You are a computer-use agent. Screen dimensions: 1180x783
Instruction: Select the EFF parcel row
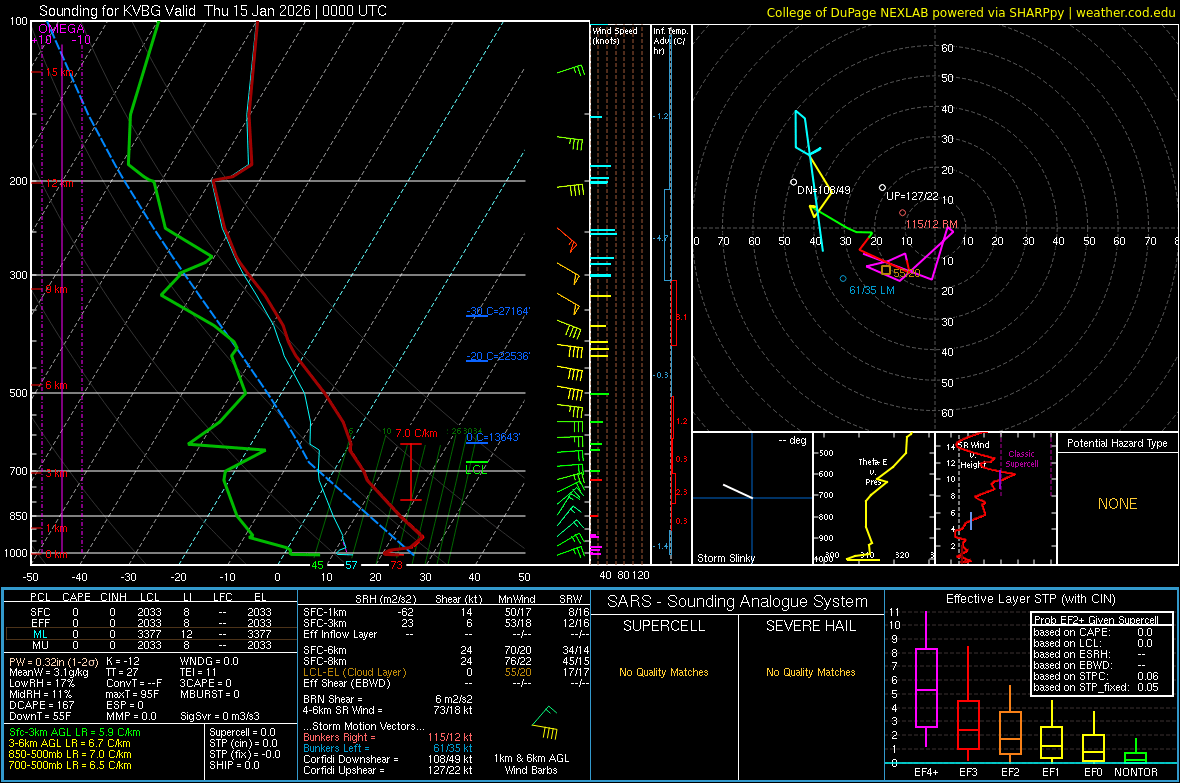click(151, 623)
